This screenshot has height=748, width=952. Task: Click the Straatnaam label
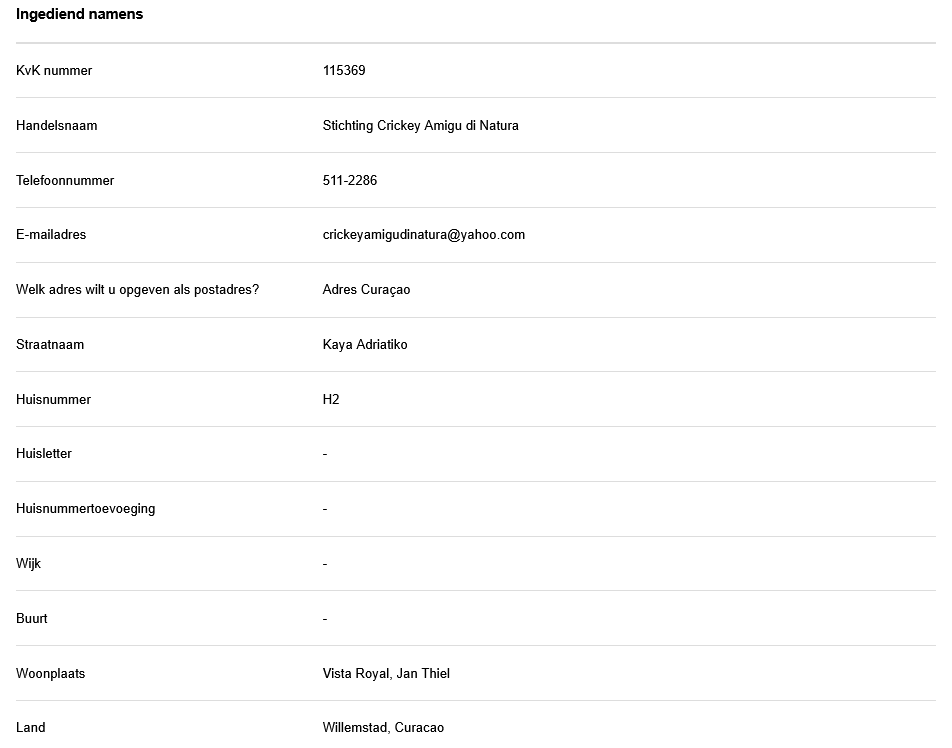50,345
